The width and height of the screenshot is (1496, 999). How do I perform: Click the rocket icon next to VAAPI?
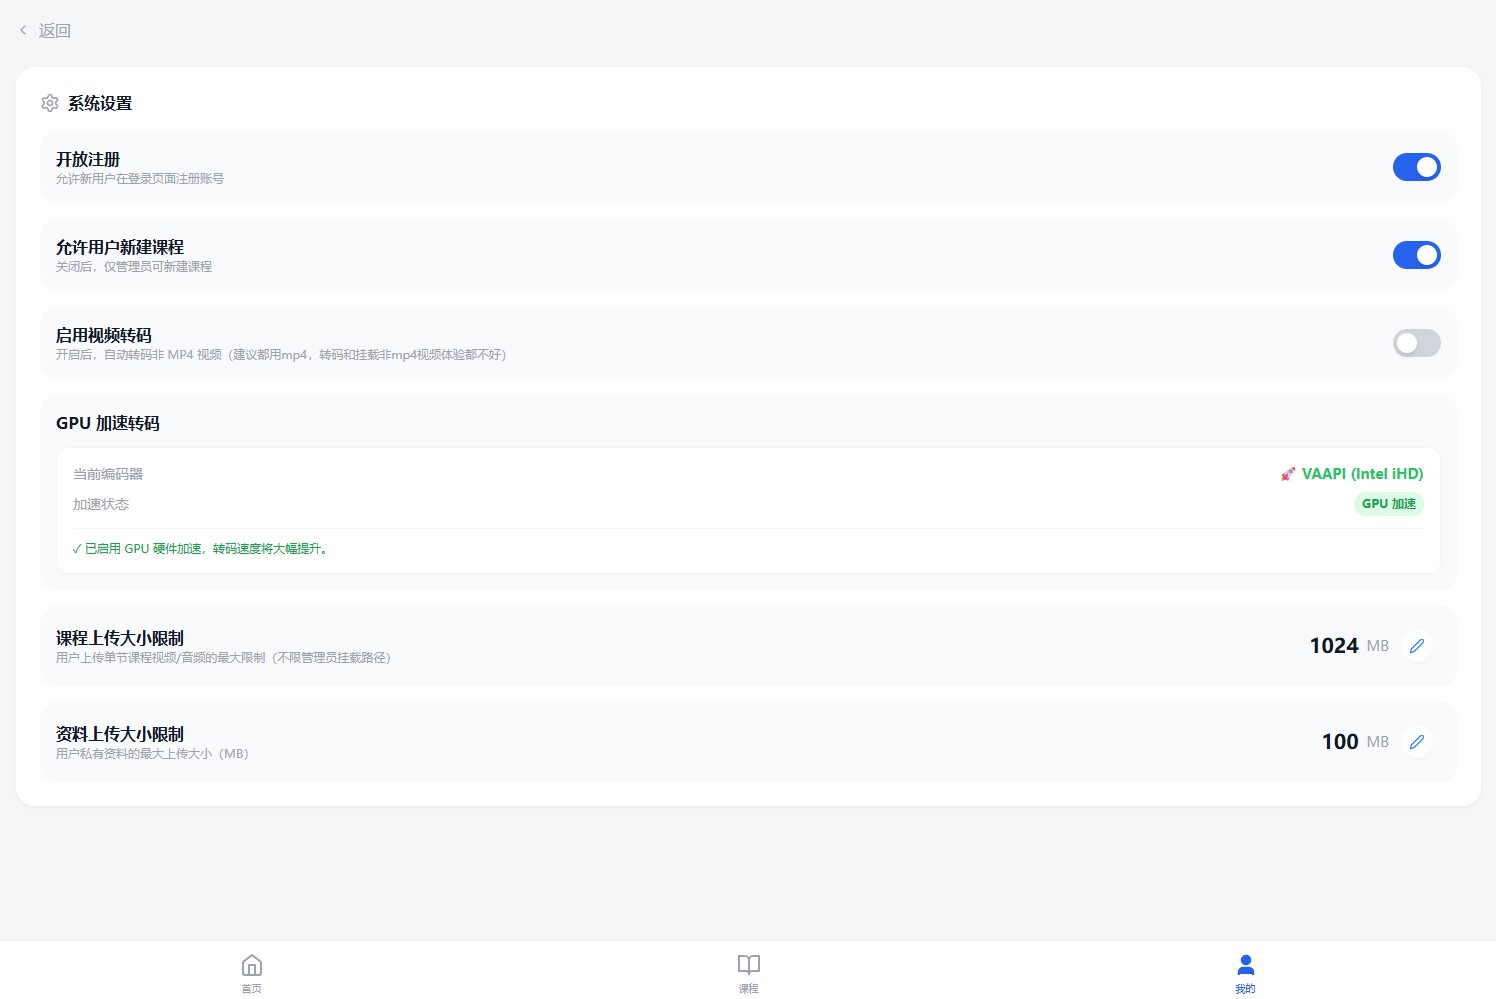[1288, 474]
